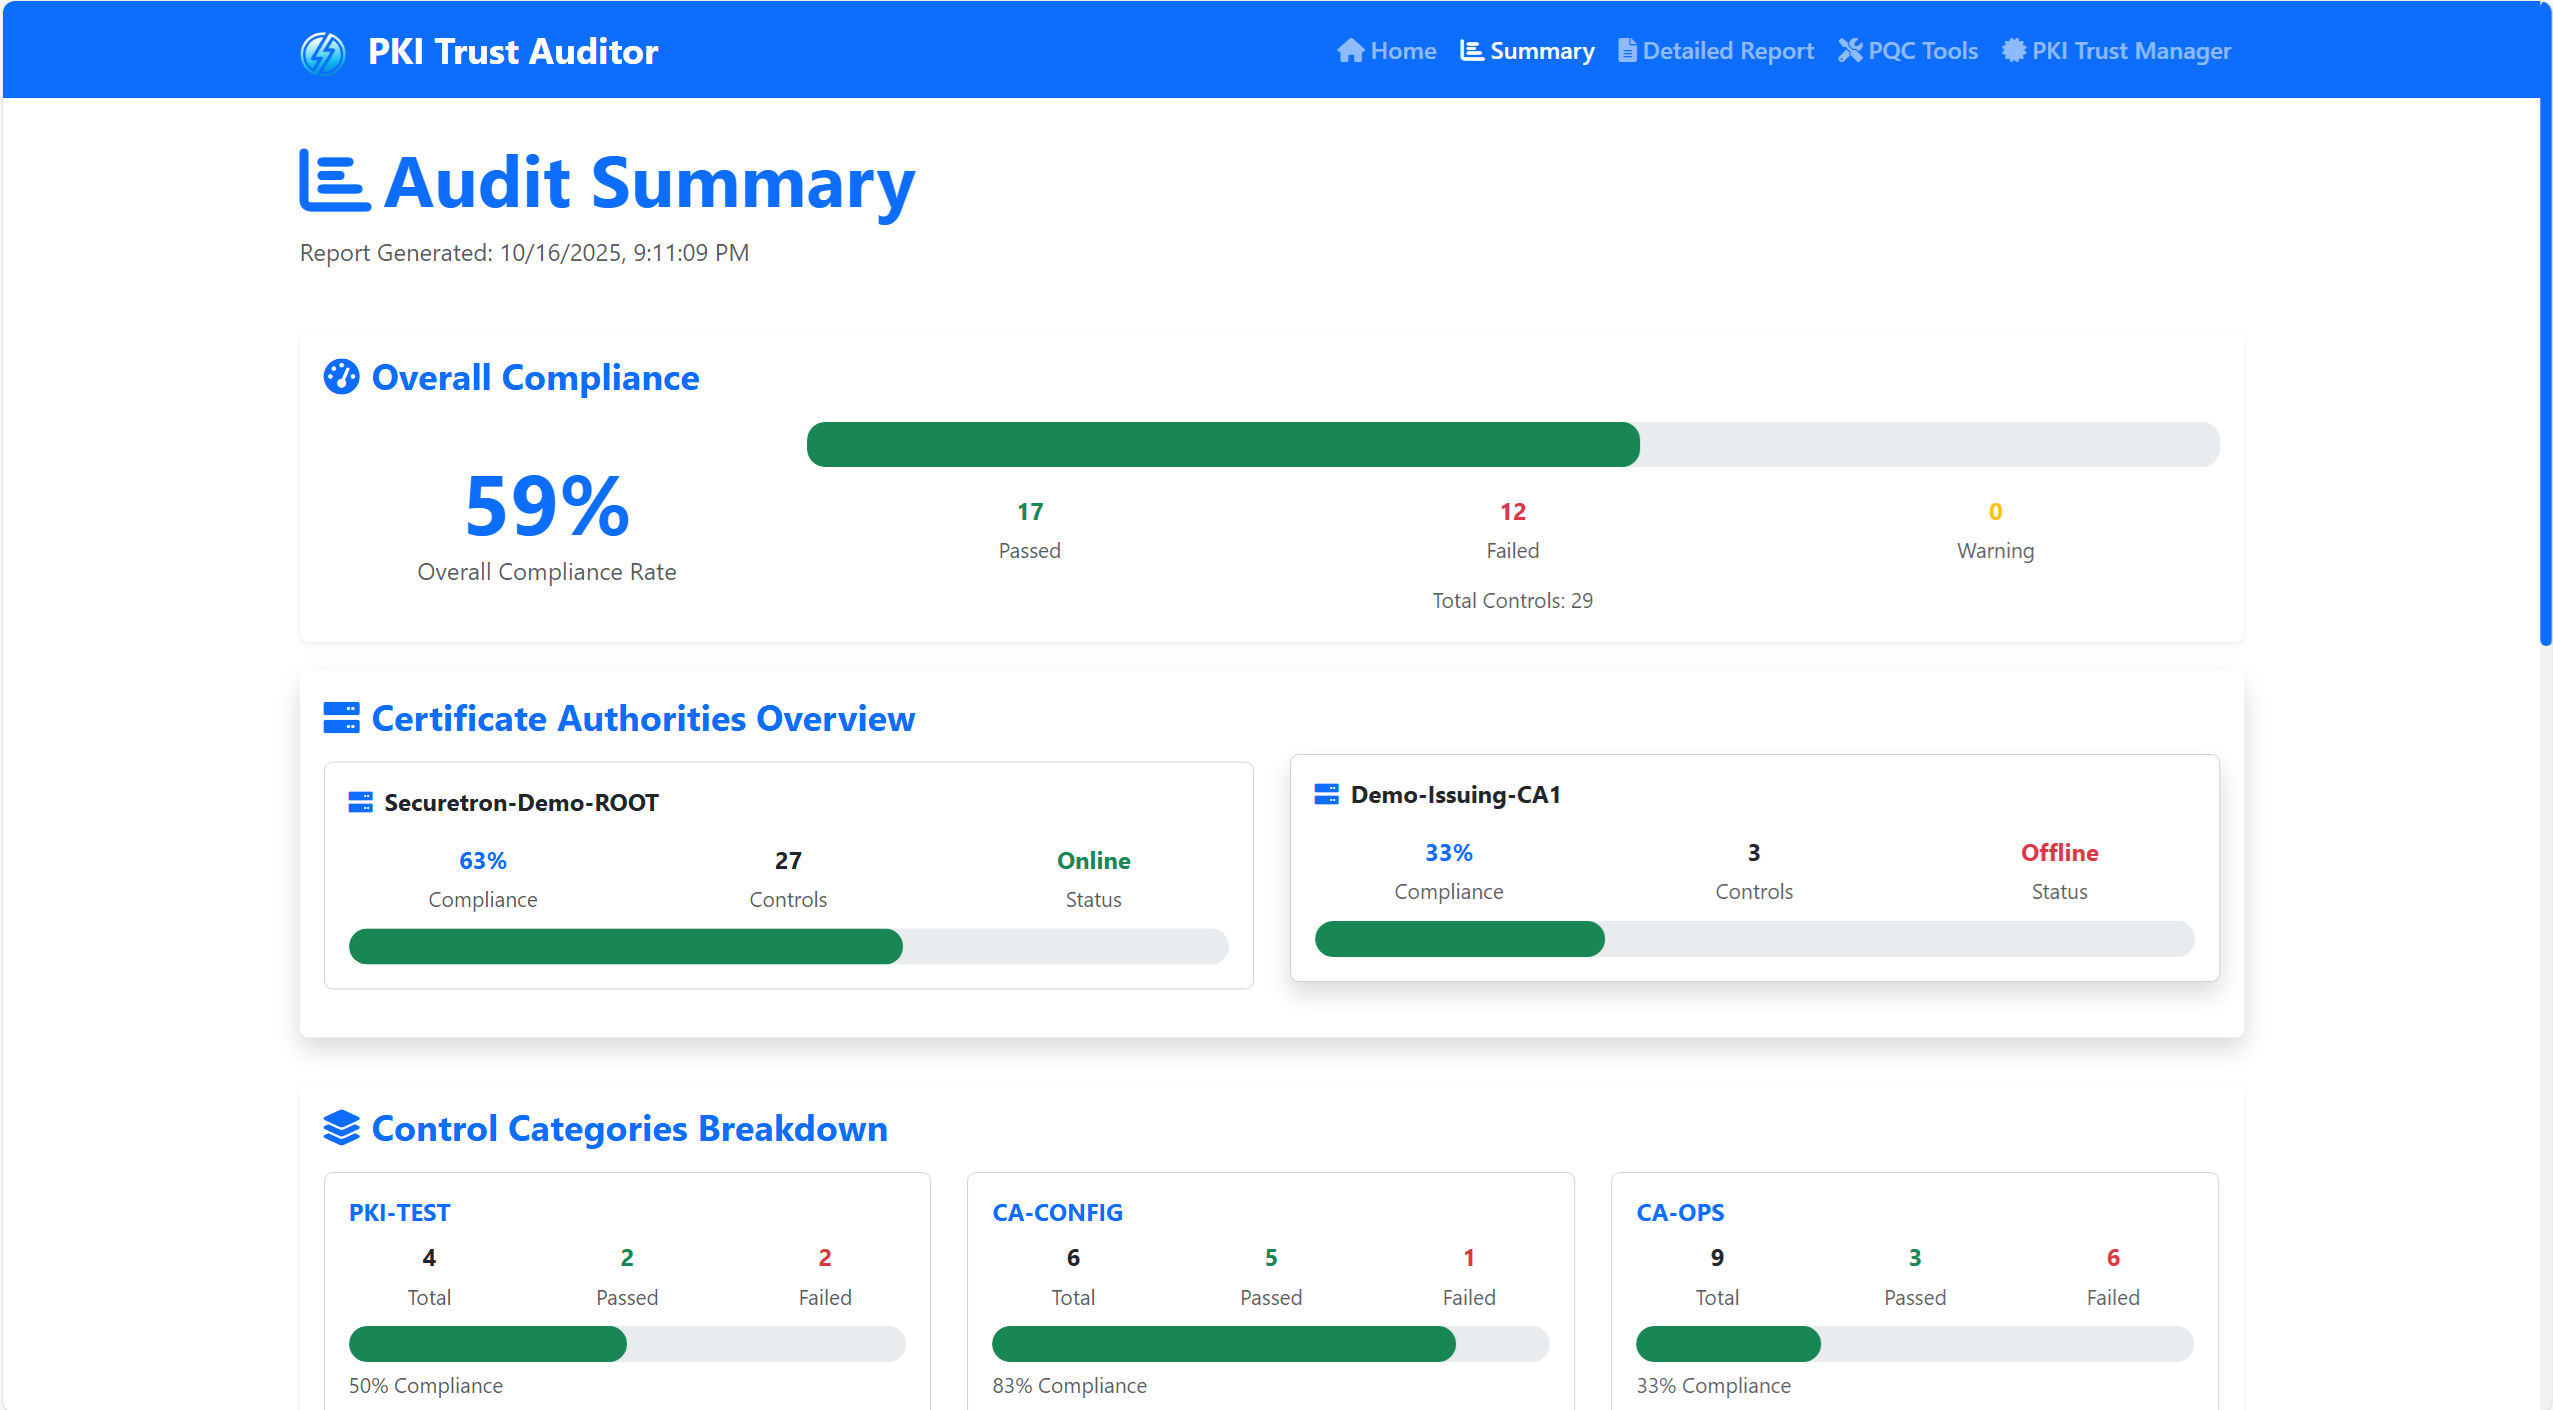2553x1410 pixels.
Task: Click the PKI Trust Auditor brand title
Action: 513,52
